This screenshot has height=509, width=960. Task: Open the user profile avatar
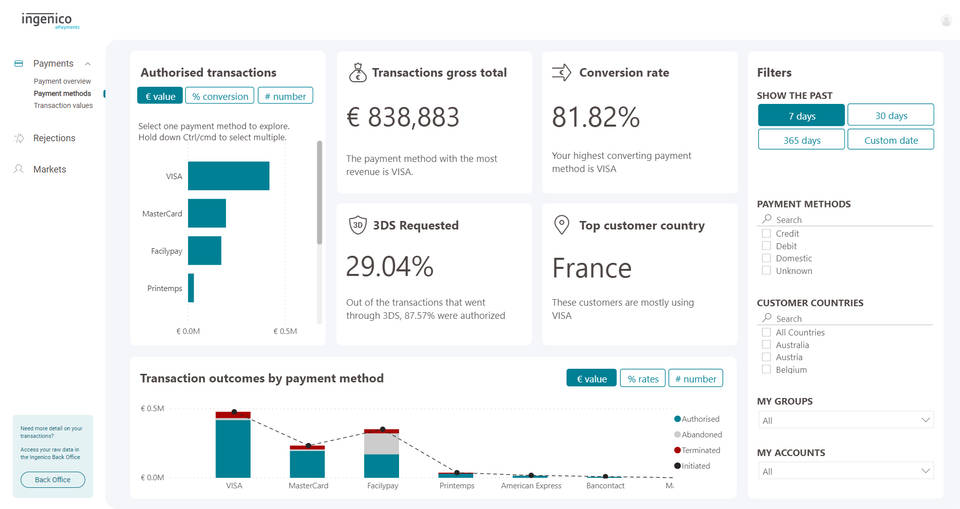947,21
